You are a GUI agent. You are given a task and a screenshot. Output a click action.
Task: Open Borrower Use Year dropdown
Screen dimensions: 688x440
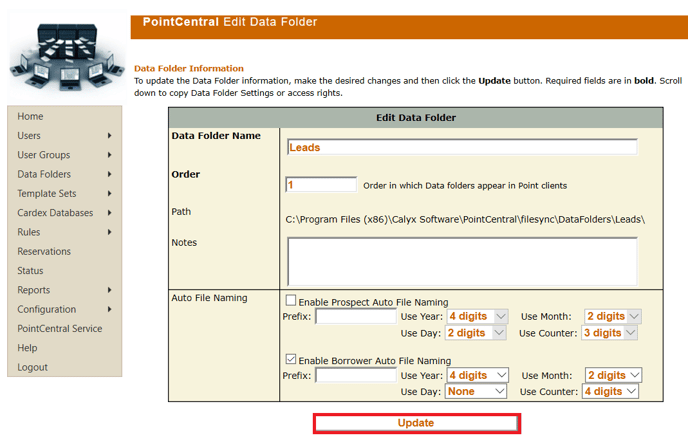(x=477, y=376)
